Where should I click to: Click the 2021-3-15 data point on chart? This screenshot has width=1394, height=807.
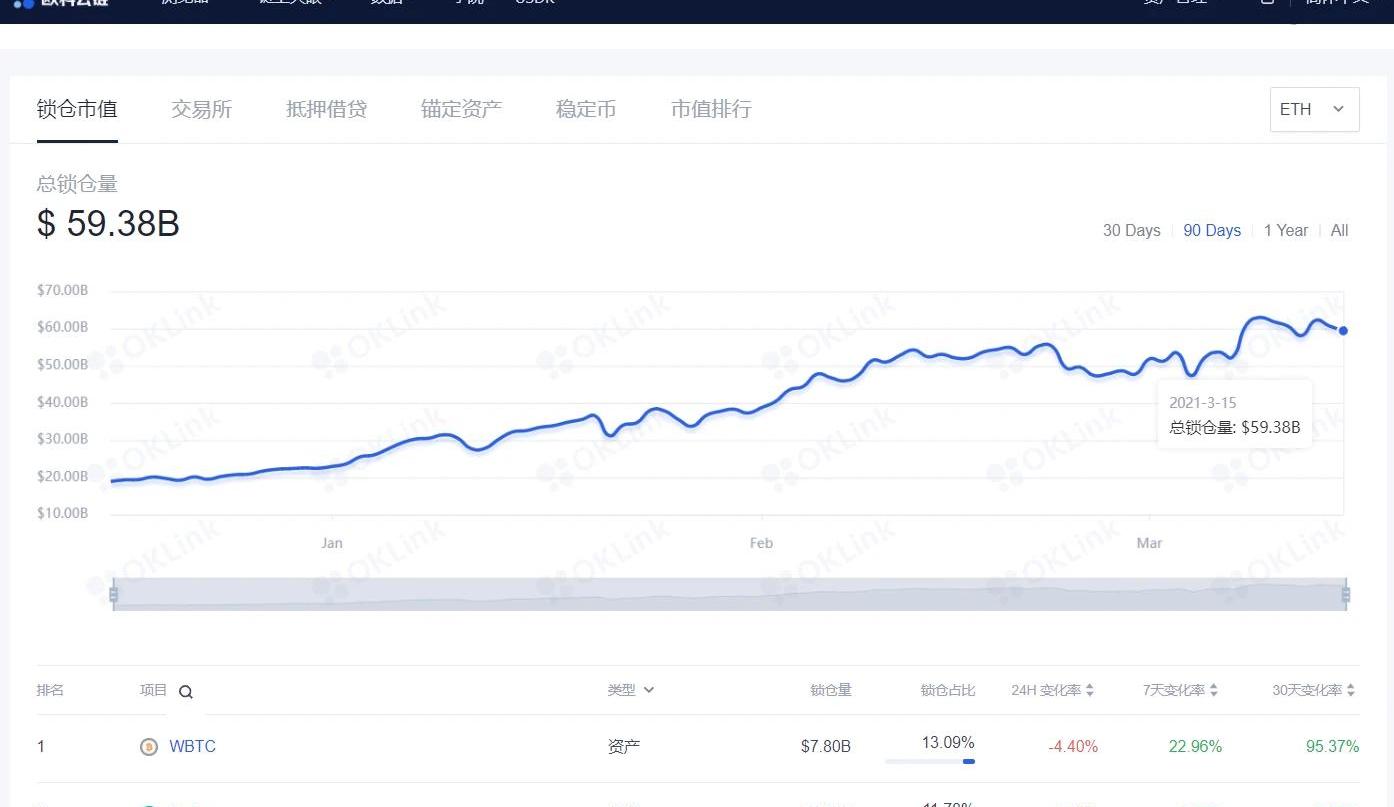tap(1343, 331)
